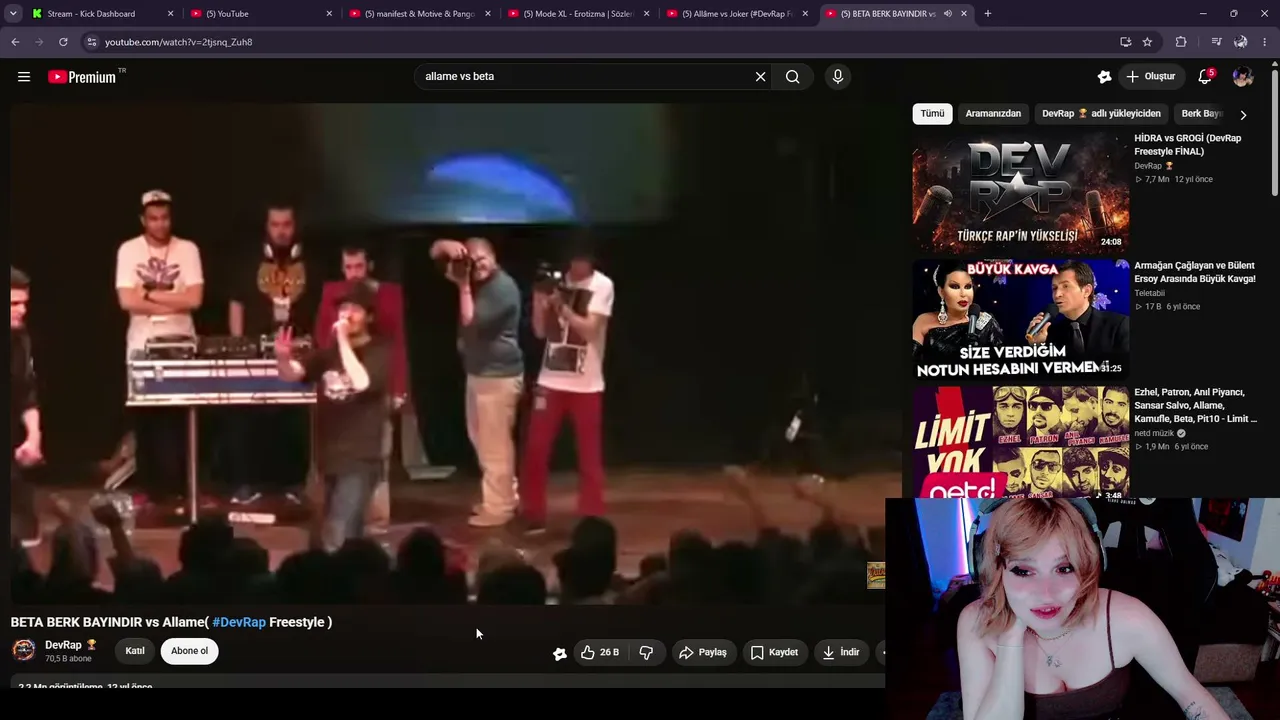Switch to the Stream - Kick Dashboard tab

pos(103,14)
